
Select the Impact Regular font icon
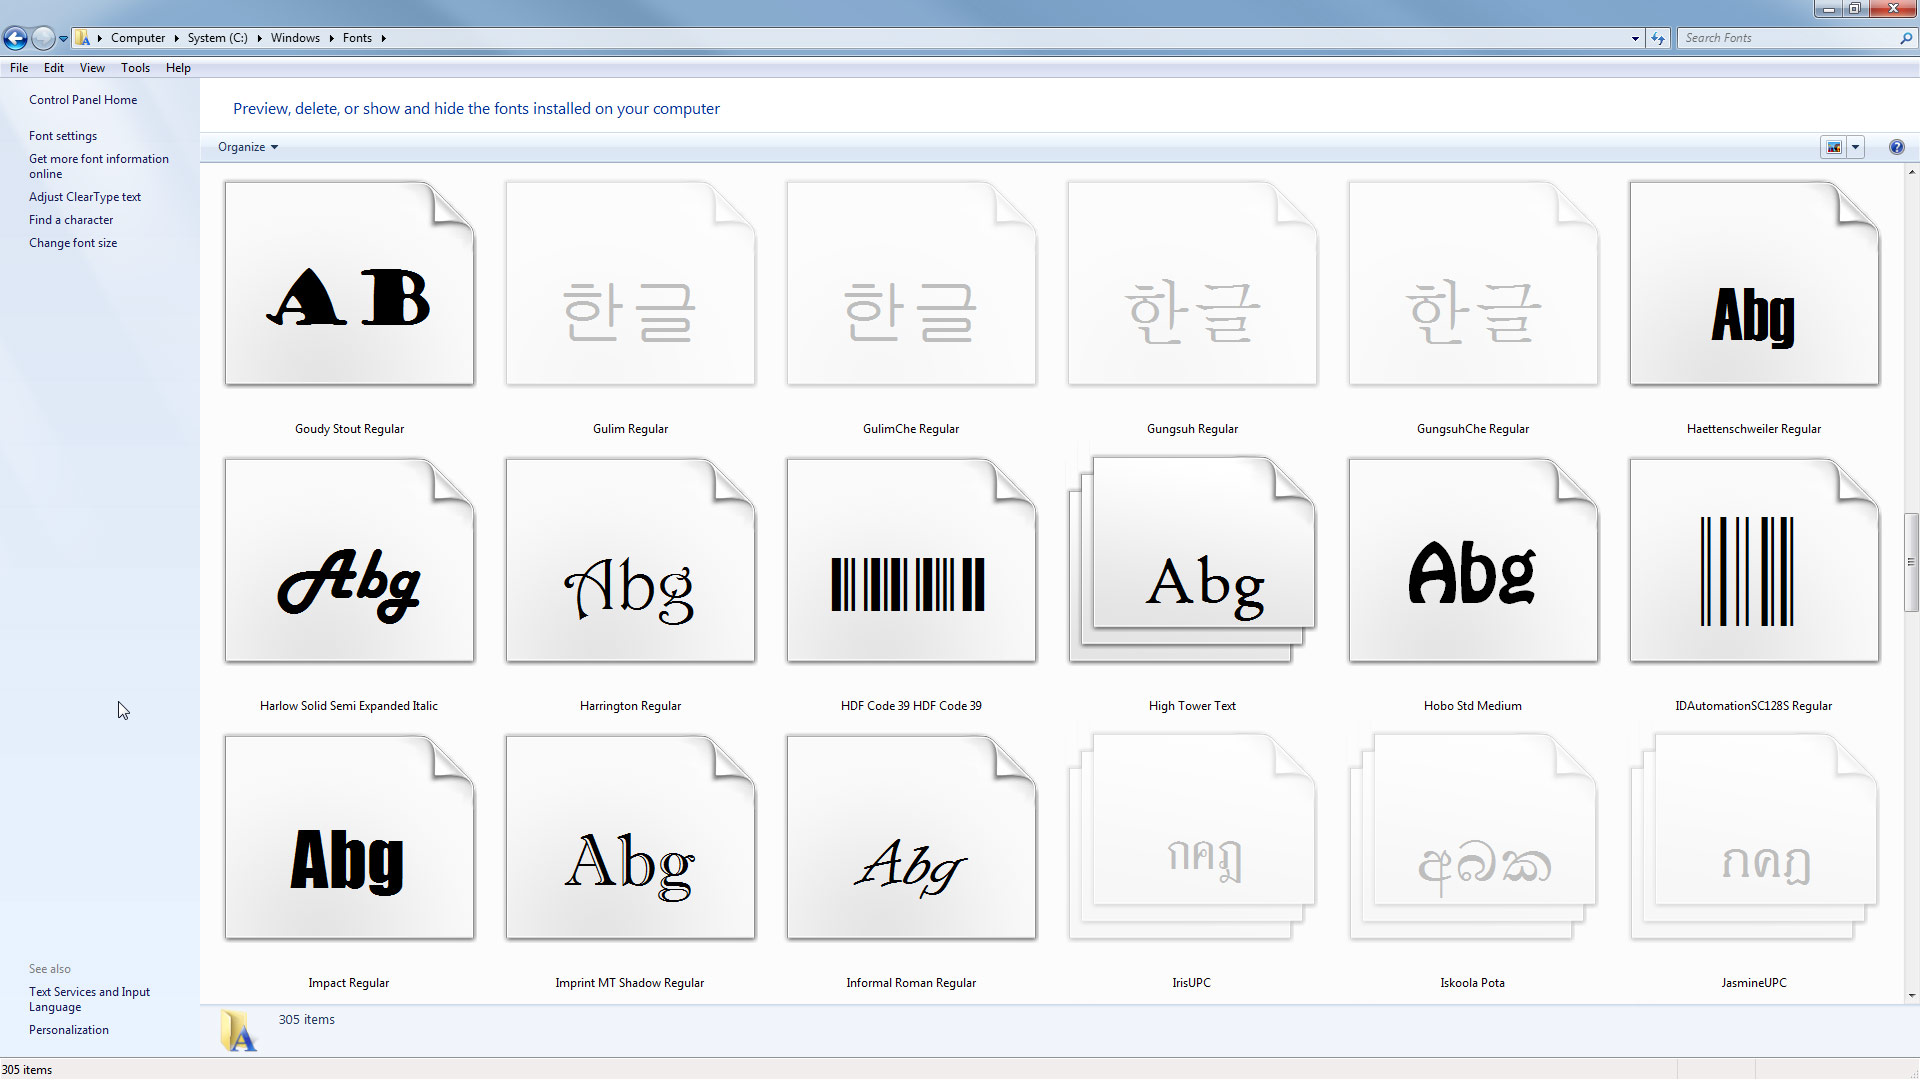tap(349, 838)
